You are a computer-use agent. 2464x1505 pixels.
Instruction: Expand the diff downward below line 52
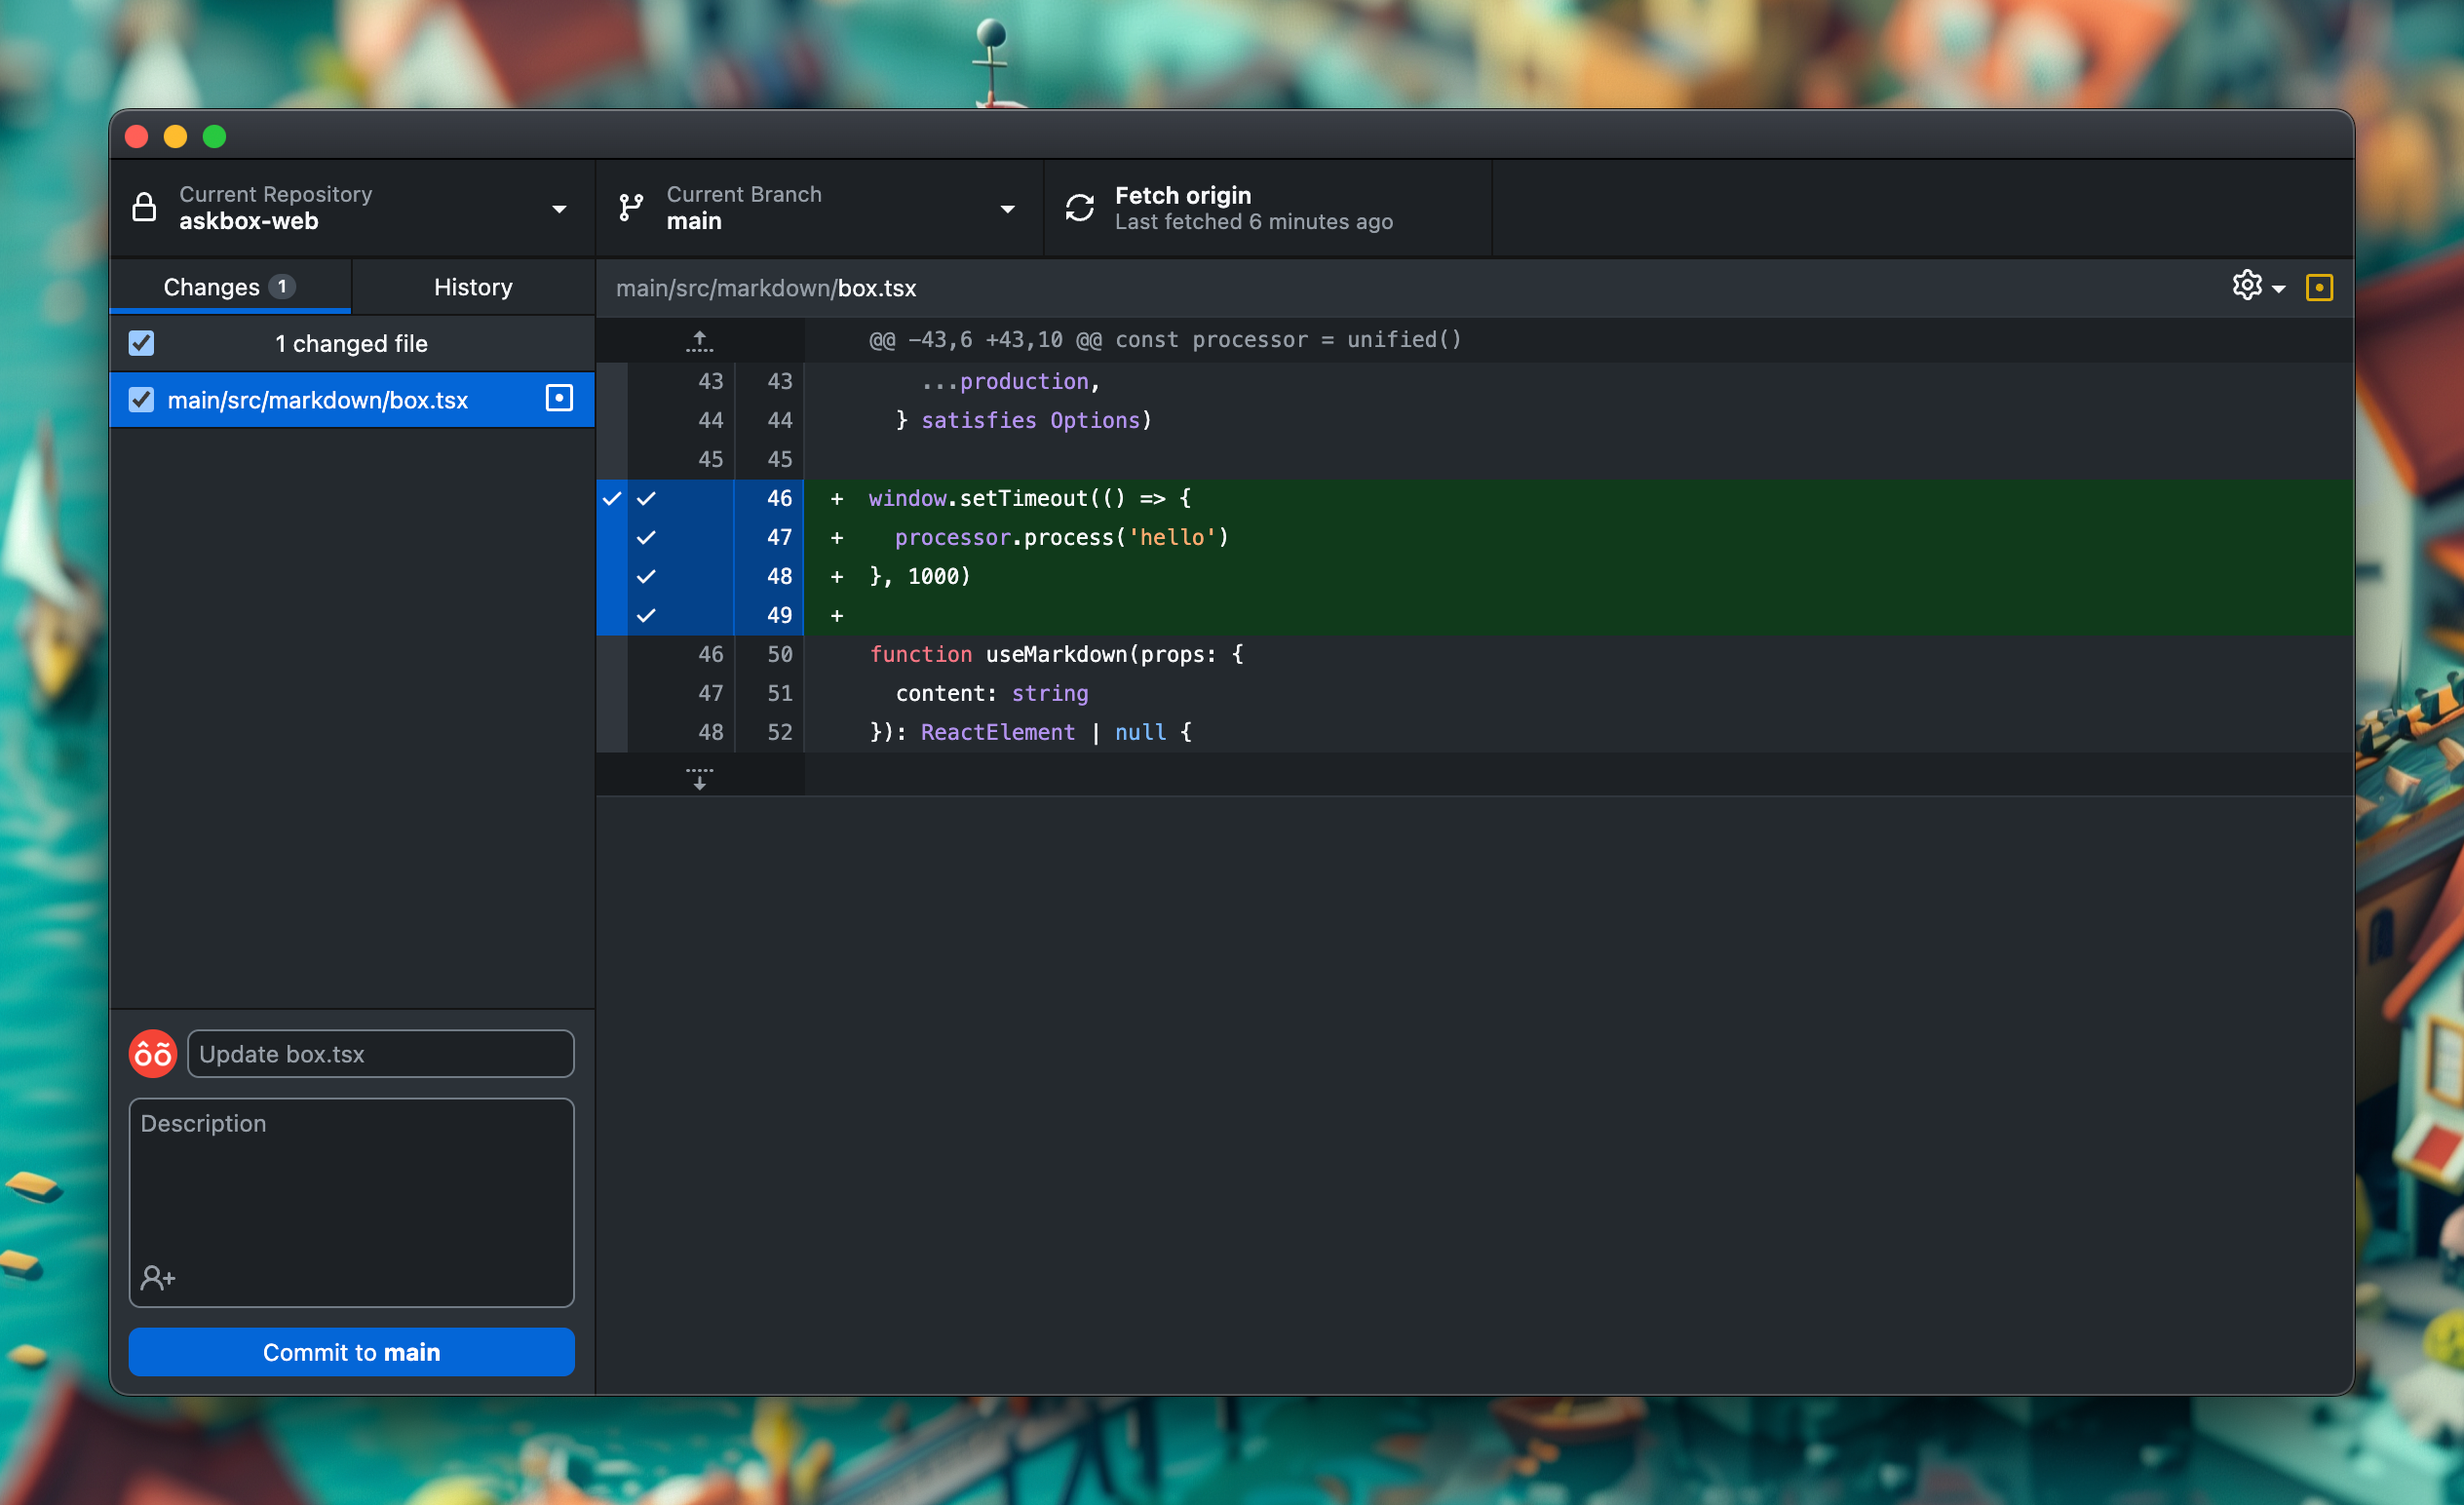coord(700,777)
